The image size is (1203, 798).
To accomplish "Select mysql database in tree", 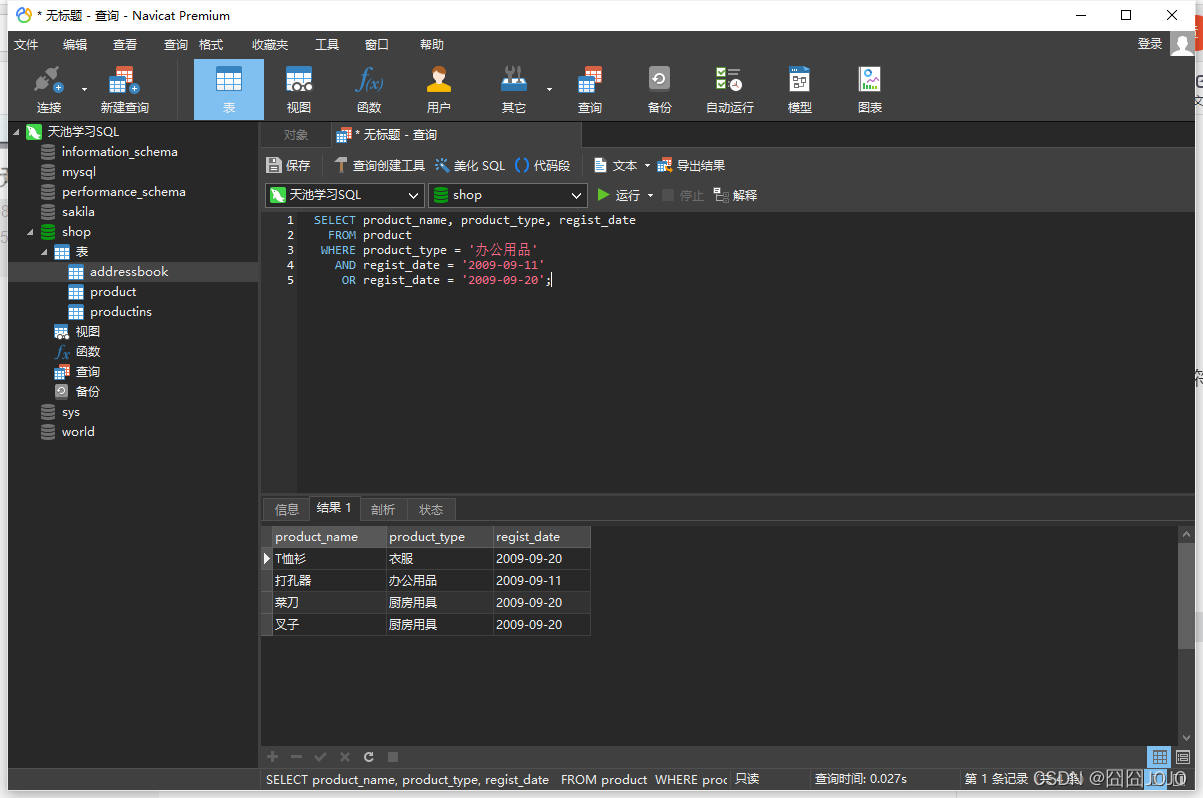I will click(x=79, y=172).
